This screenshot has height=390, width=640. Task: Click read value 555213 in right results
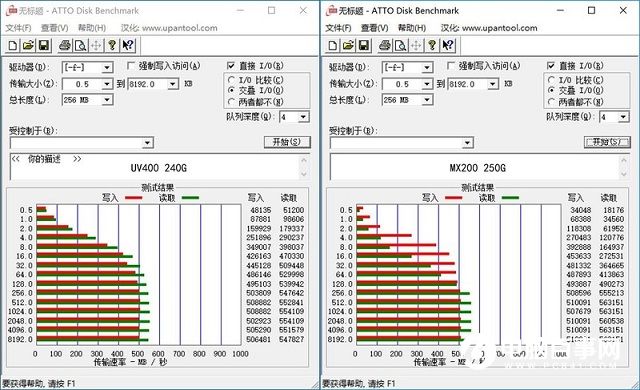tap(611, 293)
